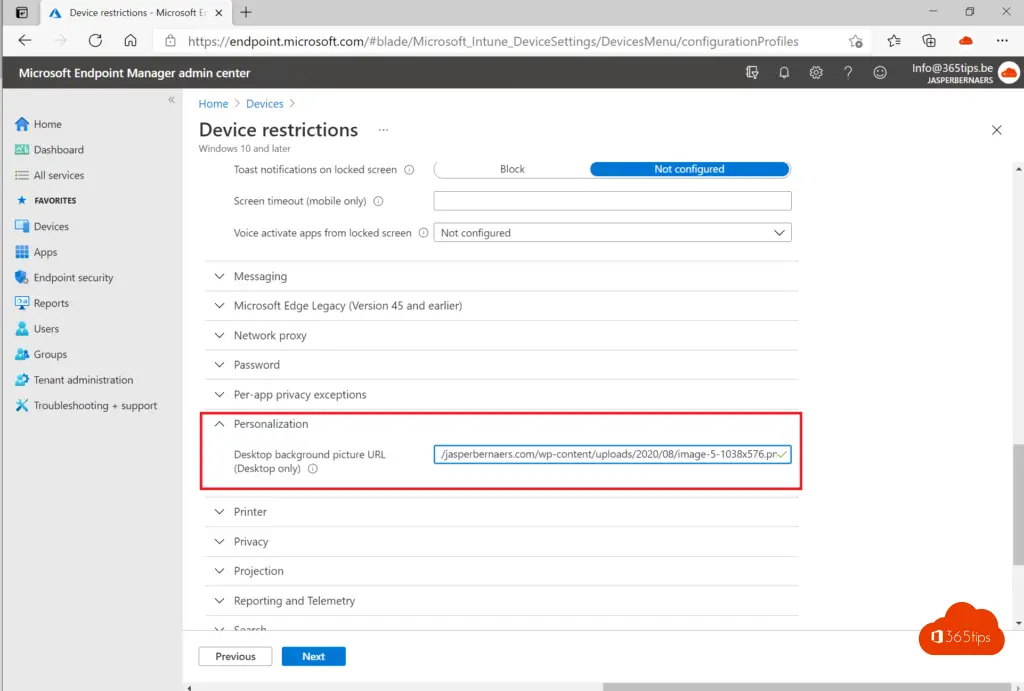This screenshot has width=1024, height=691.
Task: Open the Apps grid icon
Action: 22,251
